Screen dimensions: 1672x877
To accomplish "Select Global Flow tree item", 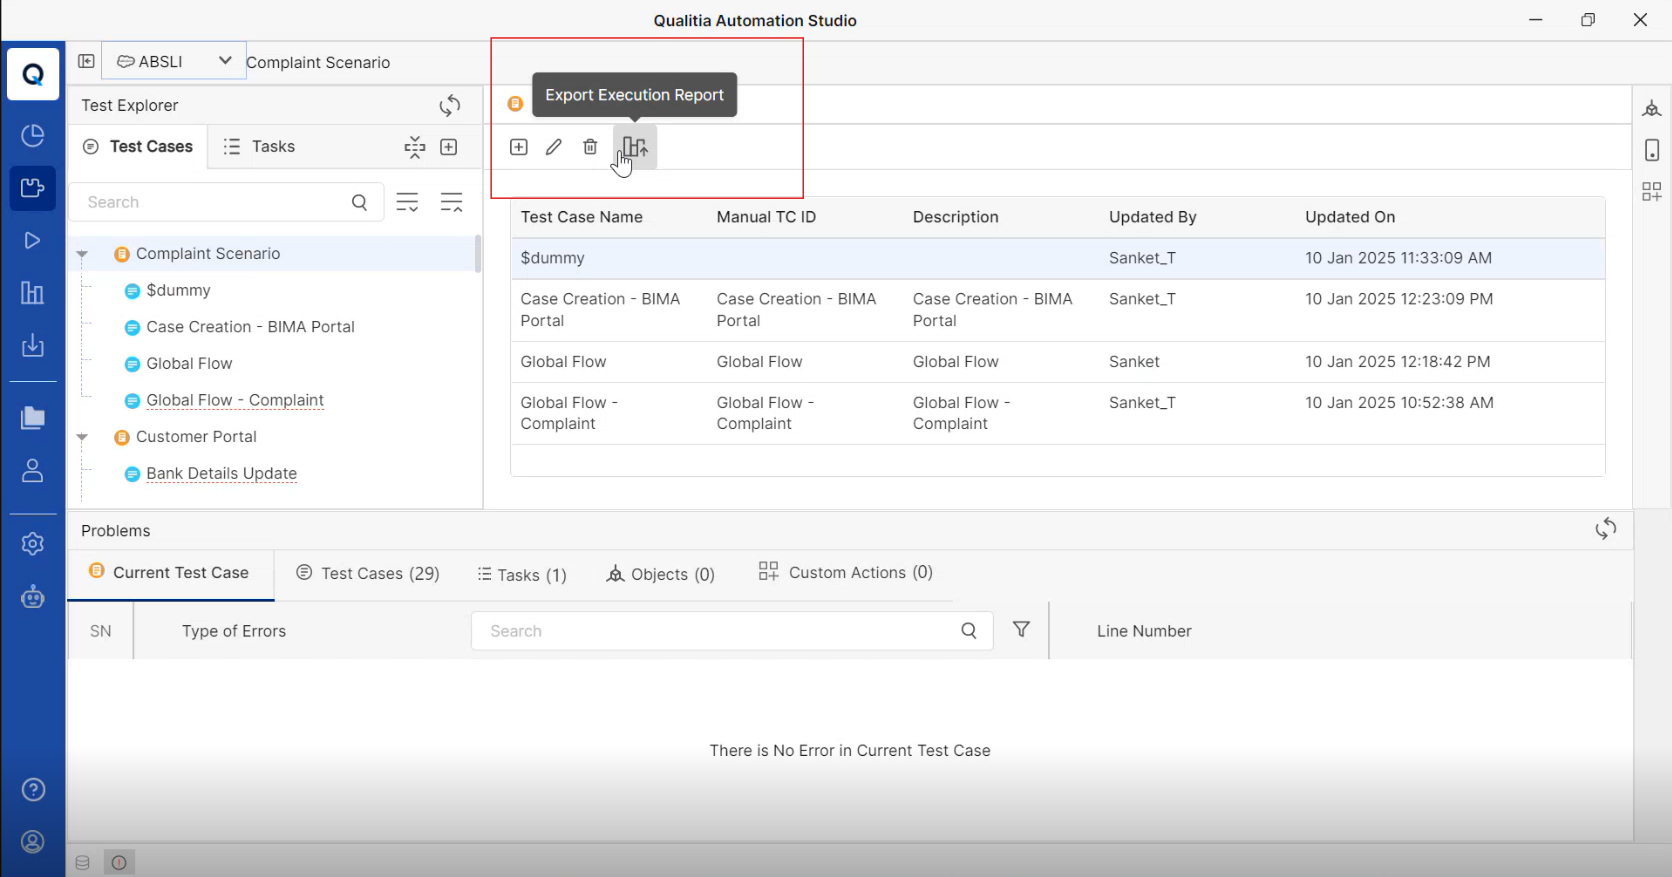I will (189, 364).
